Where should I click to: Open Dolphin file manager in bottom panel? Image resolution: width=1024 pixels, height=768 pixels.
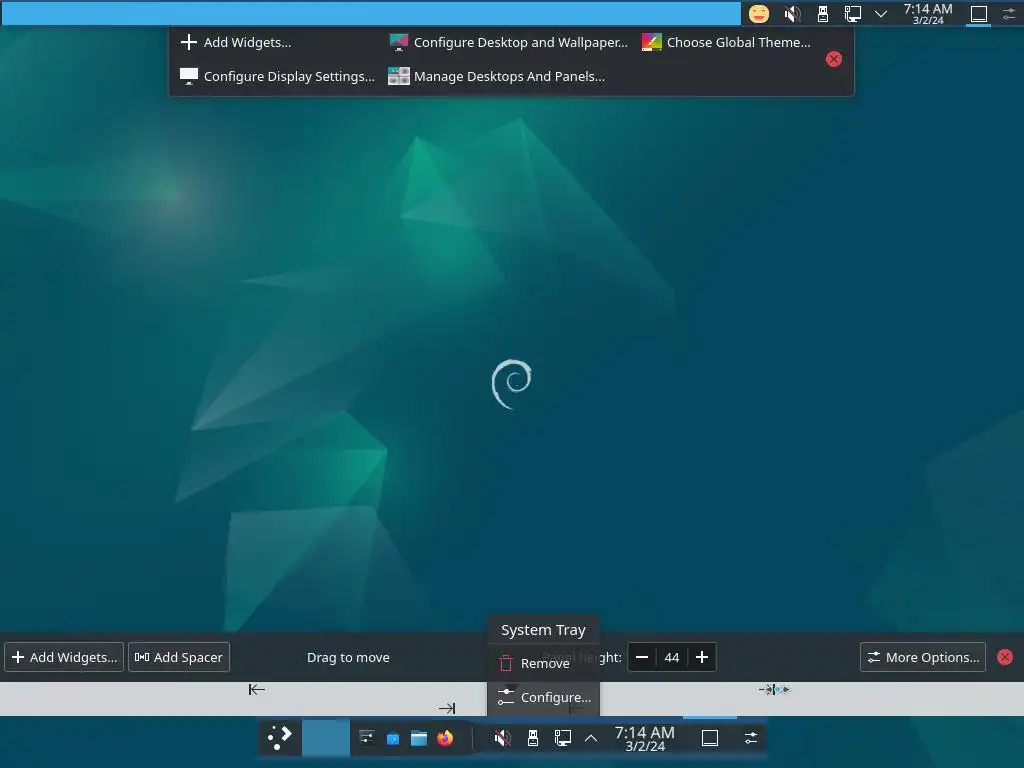(x=419, y=738)
